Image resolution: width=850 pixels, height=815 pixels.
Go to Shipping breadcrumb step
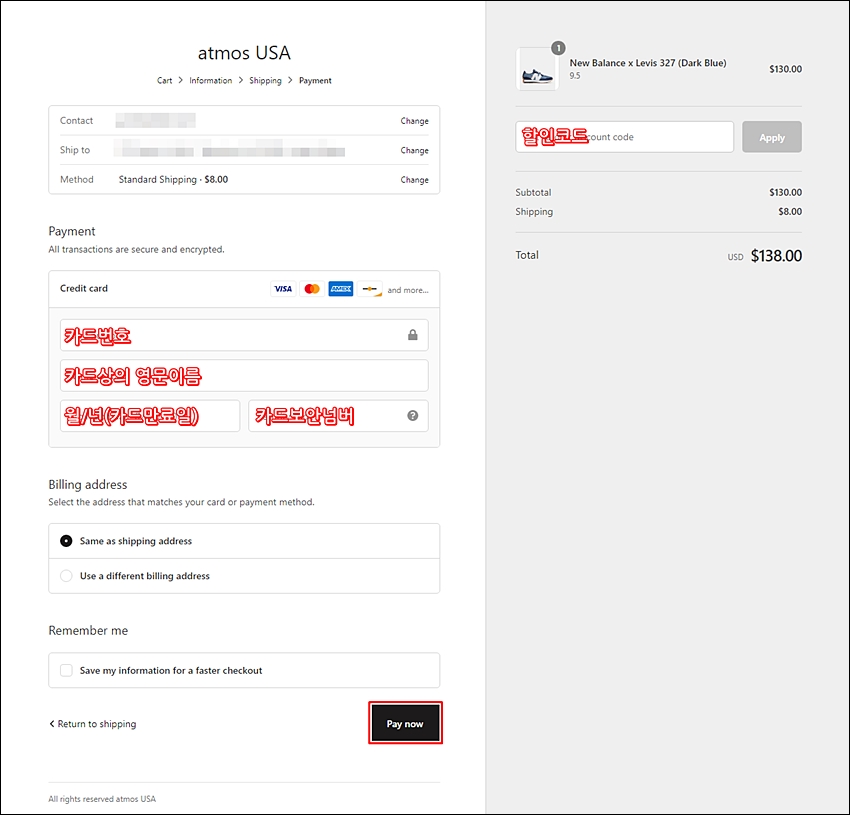[x=265, y=81]
